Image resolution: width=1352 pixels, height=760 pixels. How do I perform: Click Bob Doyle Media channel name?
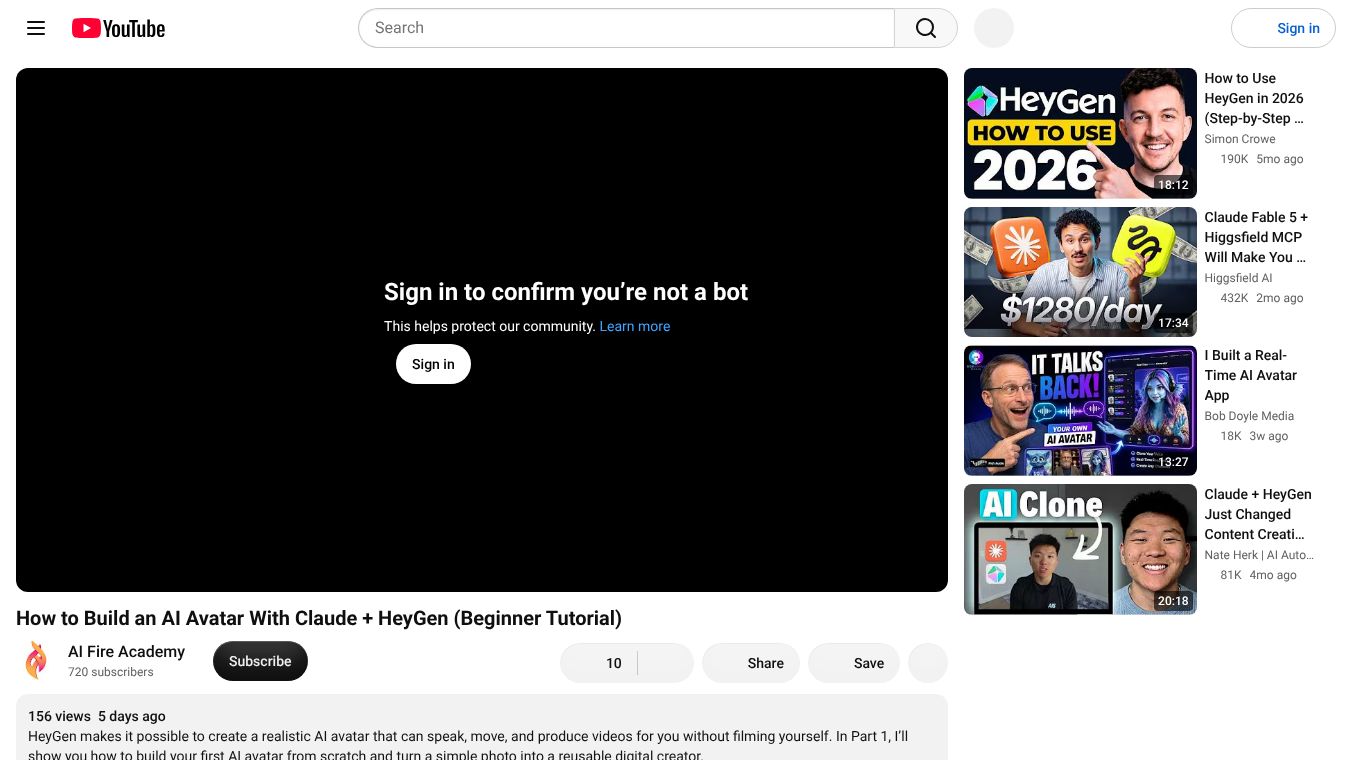[x=1249, y=416]
